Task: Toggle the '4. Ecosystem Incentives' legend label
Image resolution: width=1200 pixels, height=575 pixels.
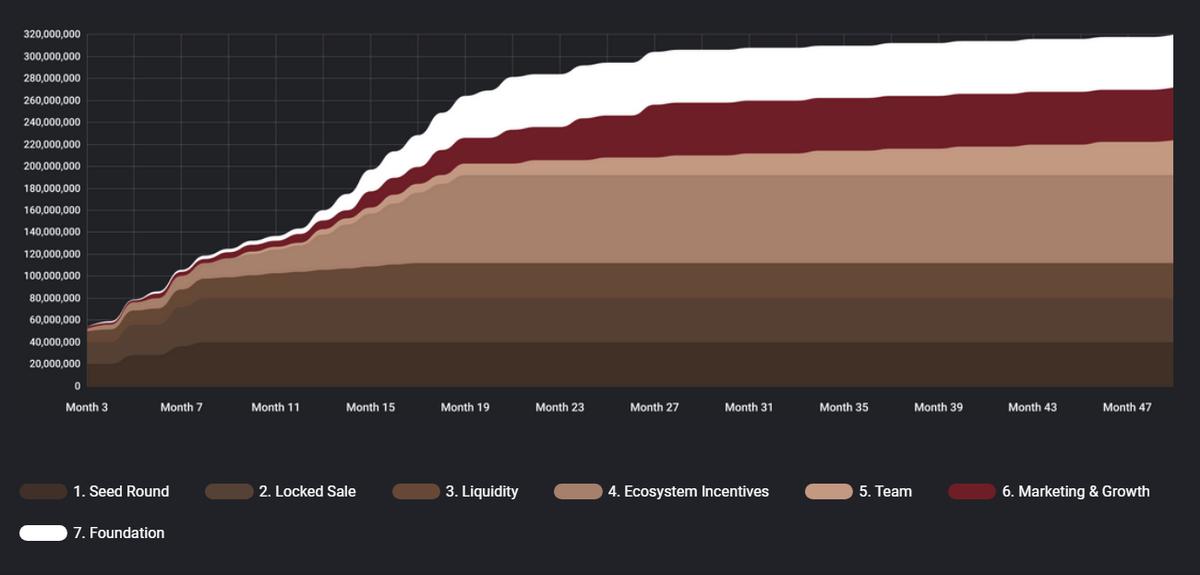Action: (688, 492)
